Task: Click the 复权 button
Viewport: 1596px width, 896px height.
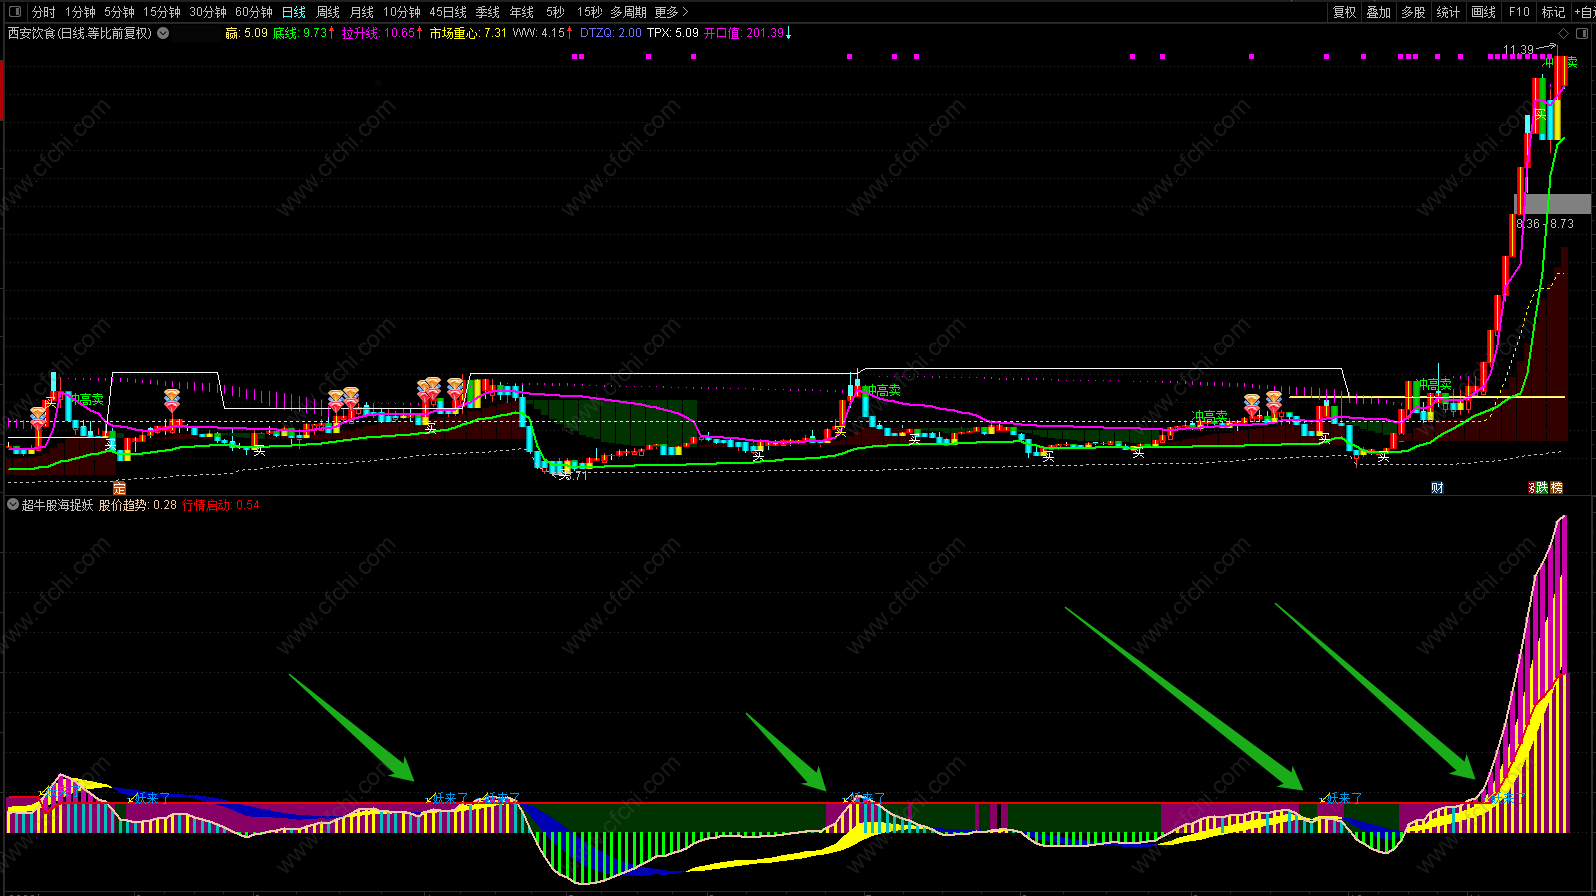Action: 1345,12
